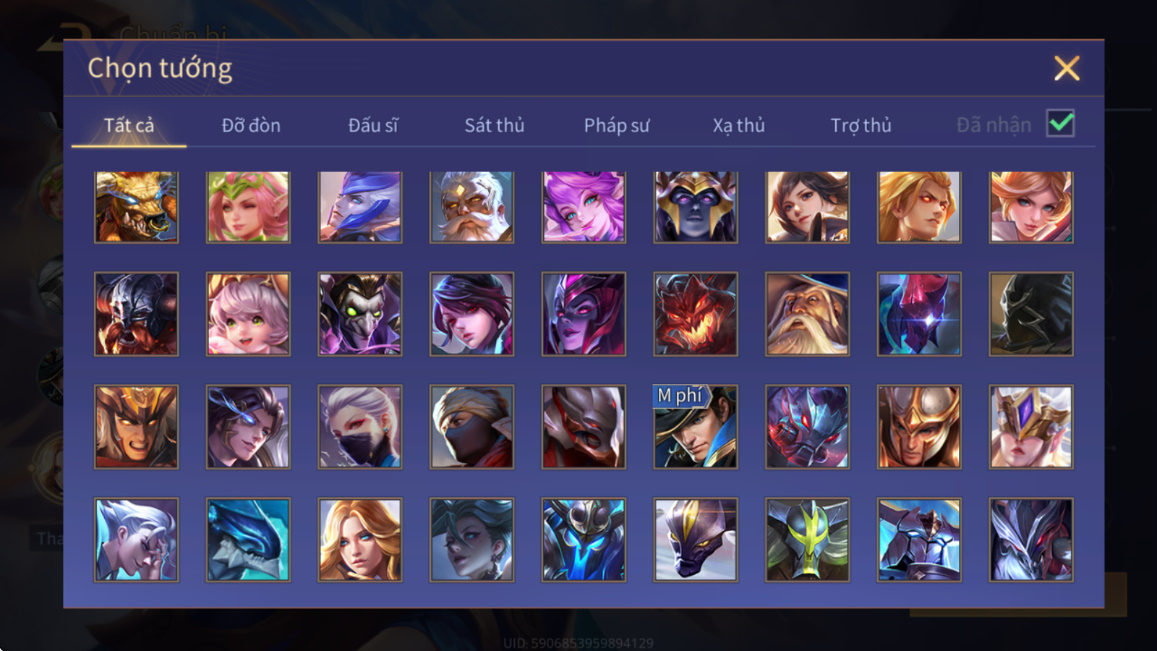
Task: Filter heroes by 'Xạ thủ' tab
Action: pos(739,125)
